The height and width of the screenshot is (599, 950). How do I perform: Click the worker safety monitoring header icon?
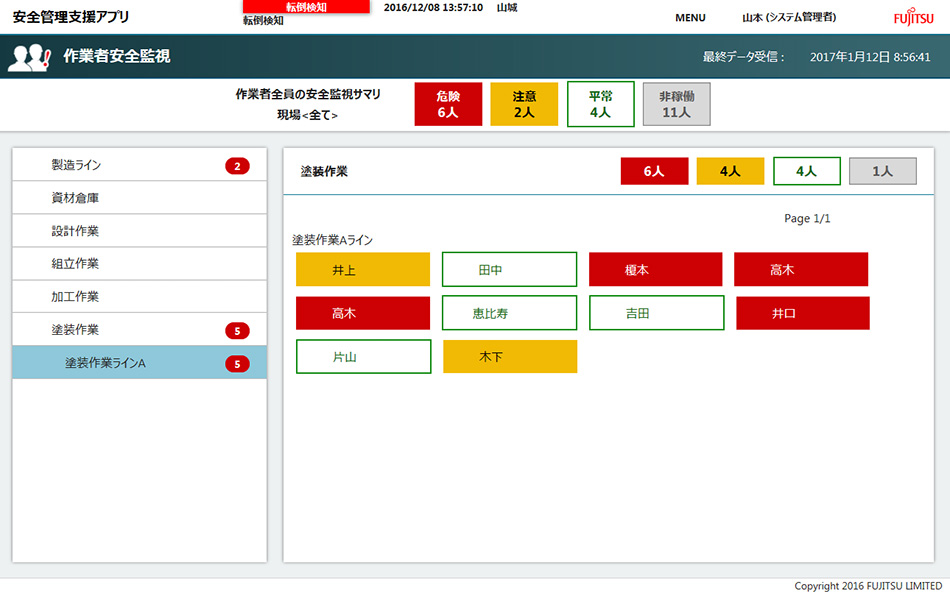tap(29, 57)
